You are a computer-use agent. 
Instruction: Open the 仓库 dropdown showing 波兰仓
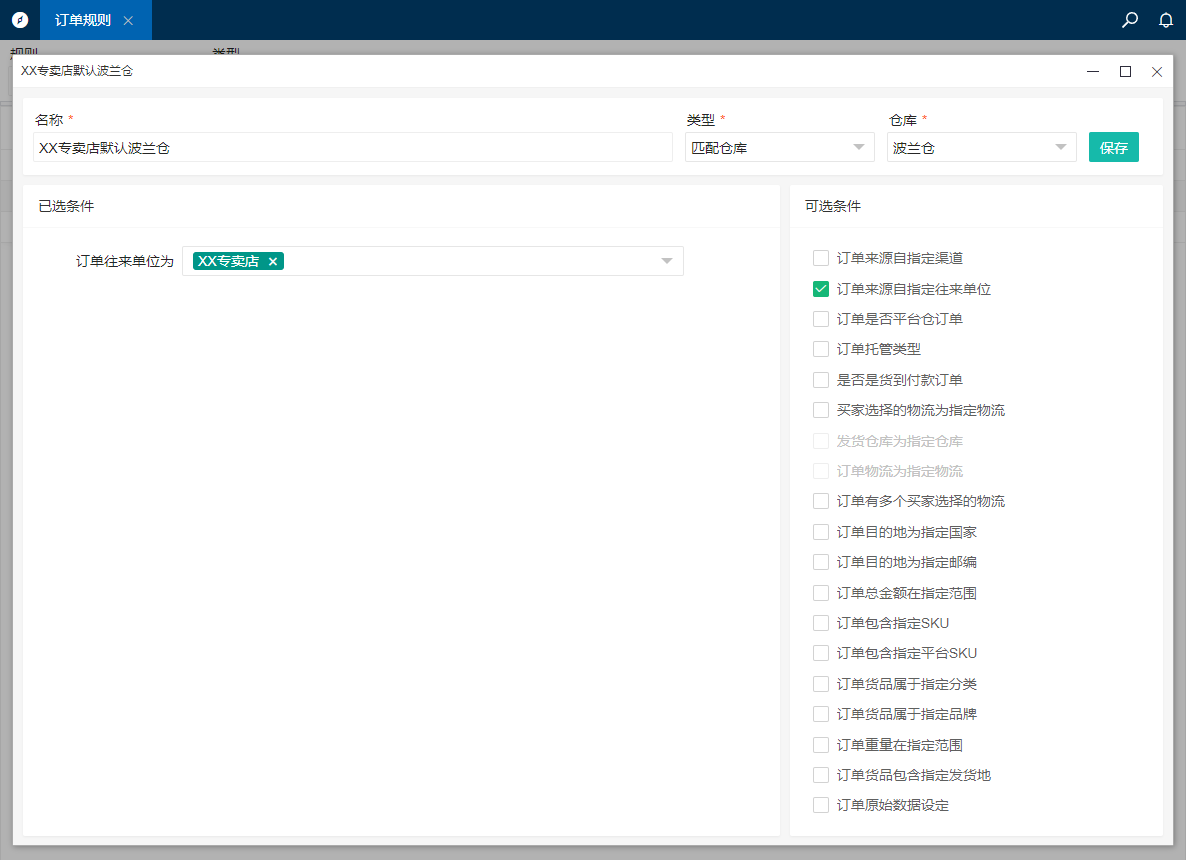point(981,148)
